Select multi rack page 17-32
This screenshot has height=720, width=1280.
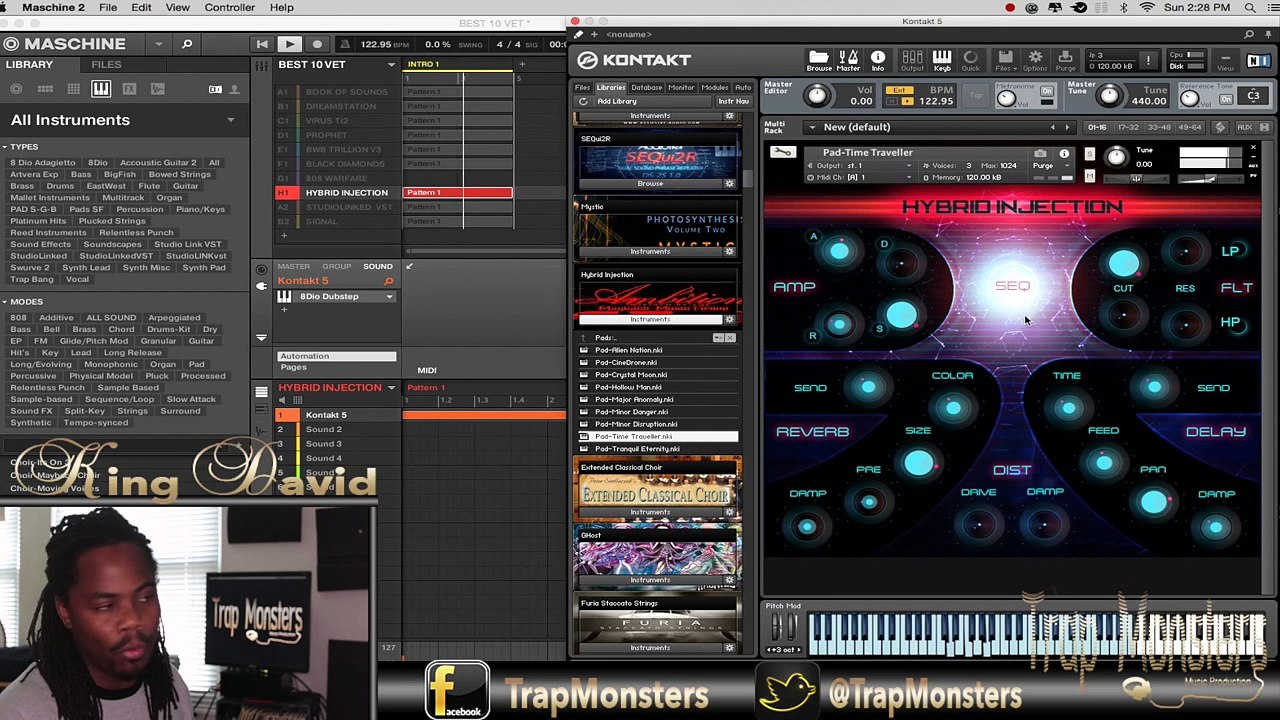(1128, 127)
